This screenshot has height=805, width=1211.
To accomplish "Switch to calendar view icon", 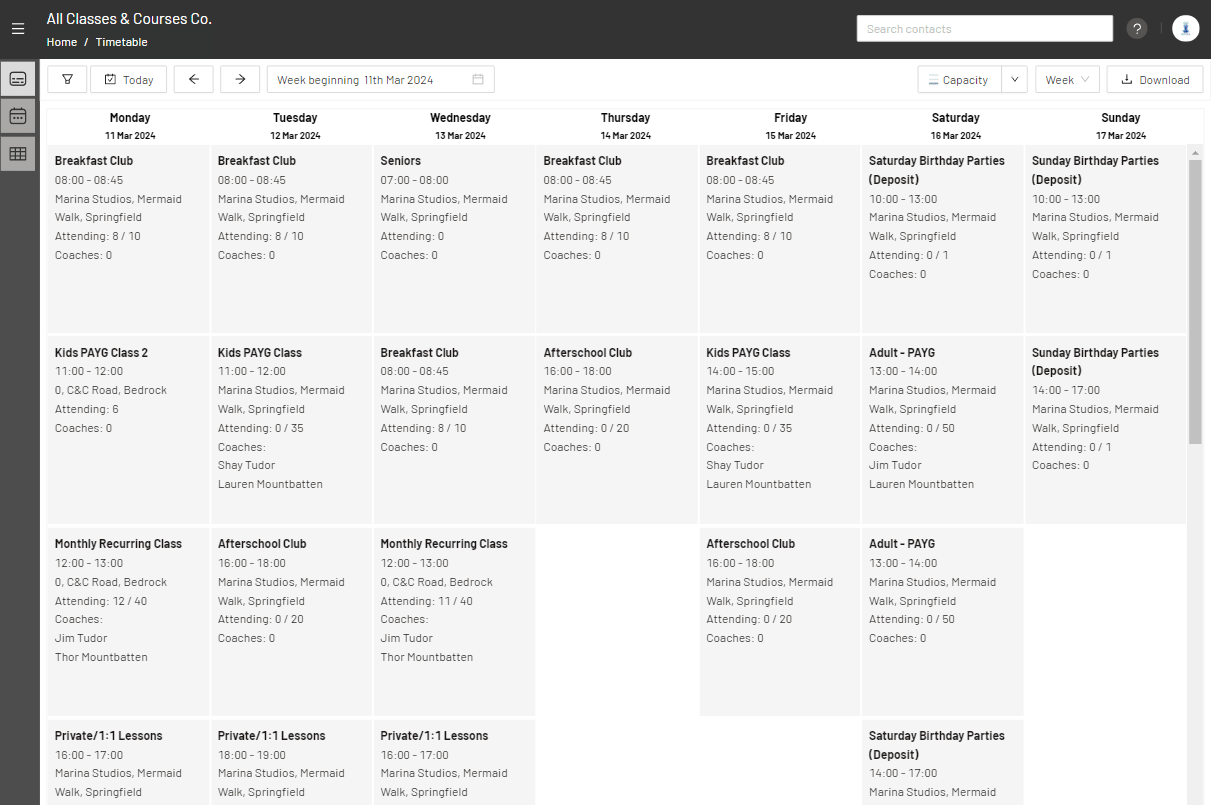I will point(18,116).
